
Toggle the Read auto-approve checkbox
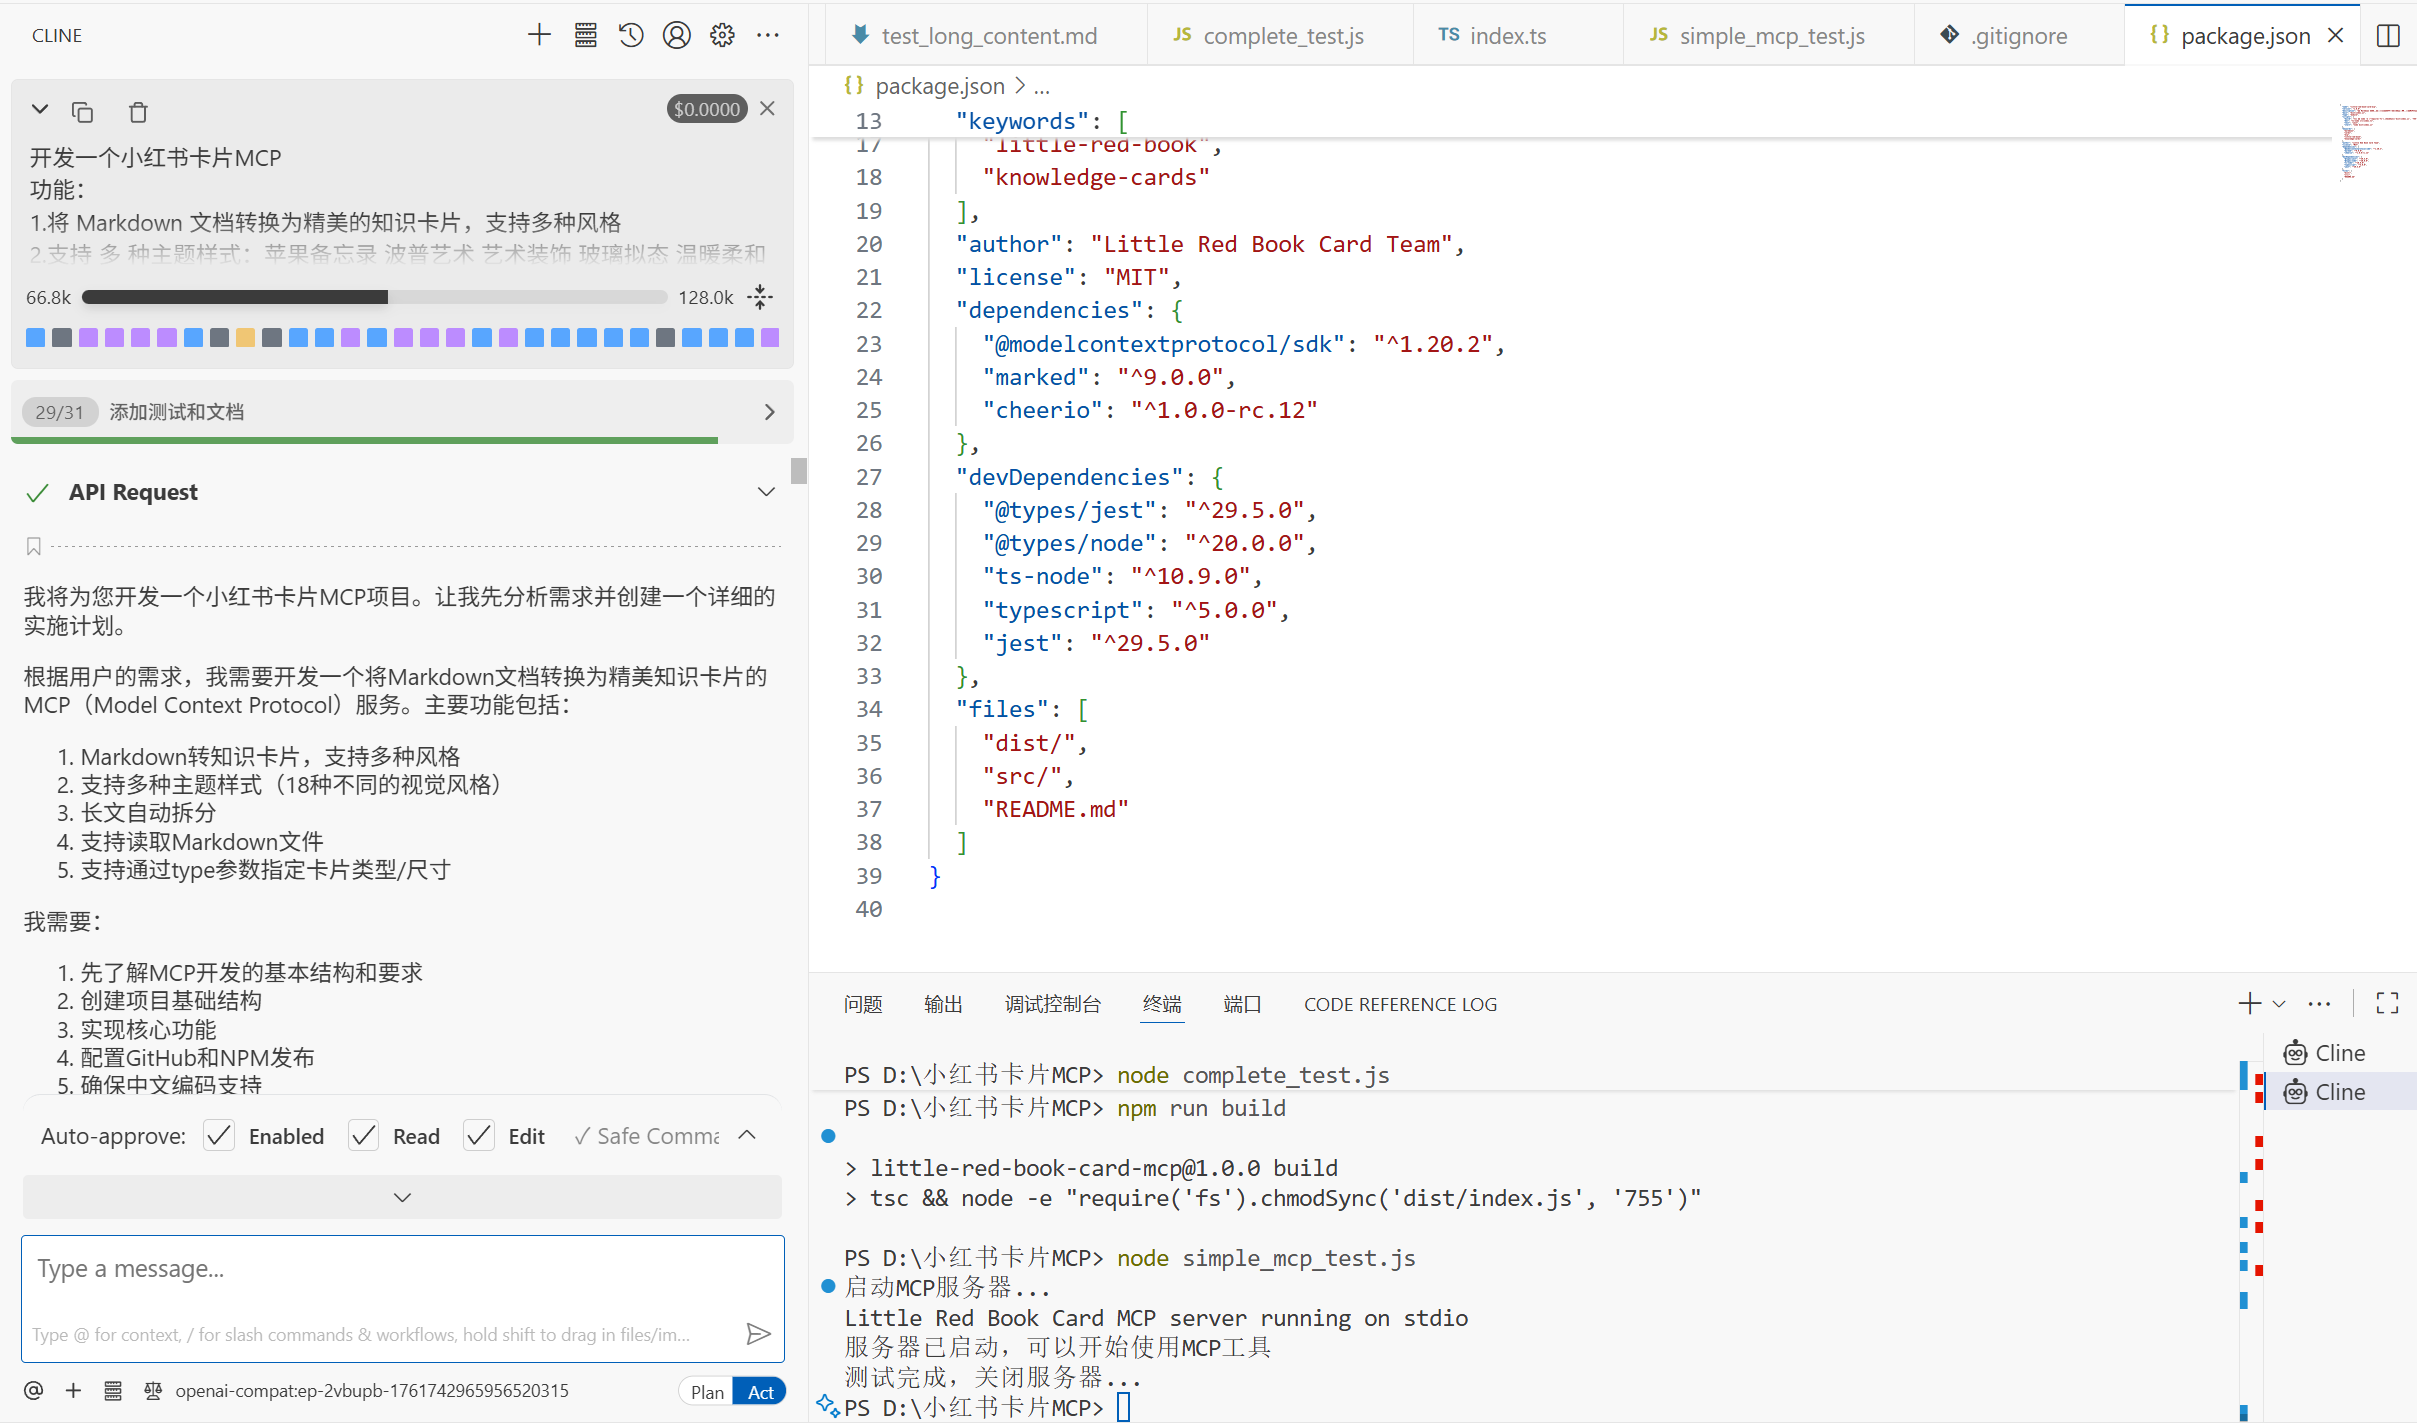(364, 1136)
